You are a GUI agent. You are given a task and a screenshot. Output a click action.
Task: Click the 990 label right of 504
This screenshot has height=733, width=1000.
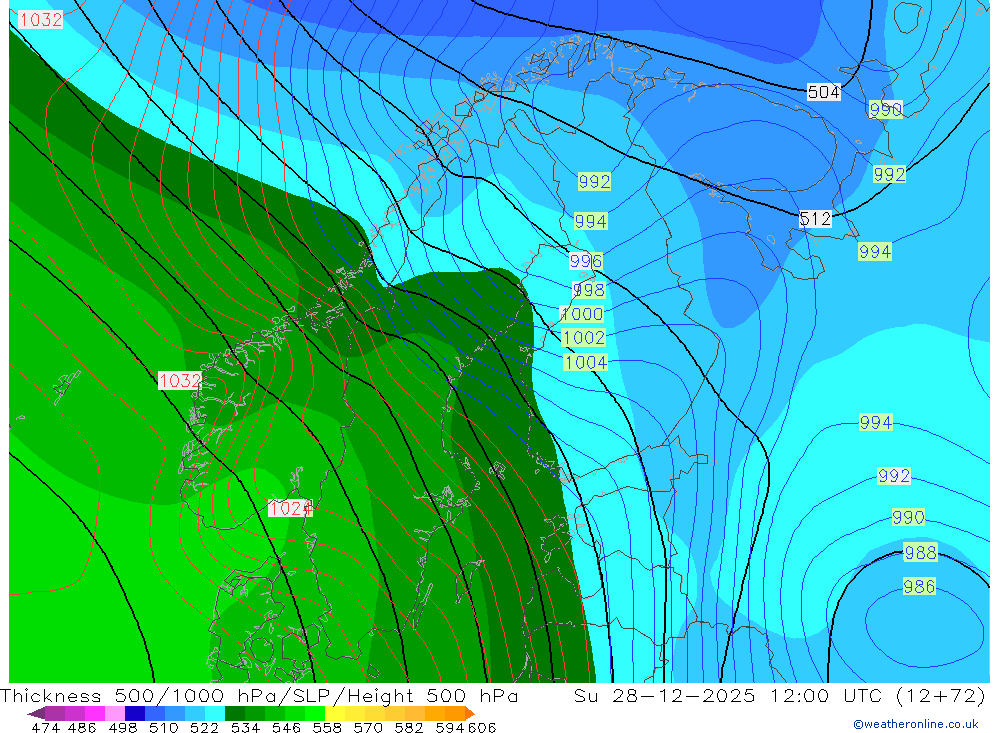point(886,110)
